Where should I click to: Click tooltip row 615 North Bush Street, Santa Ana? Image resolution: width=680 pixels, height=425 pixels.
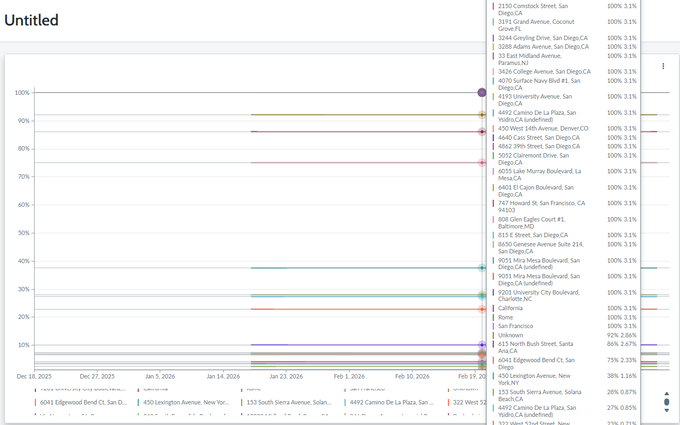pos(565,347)
